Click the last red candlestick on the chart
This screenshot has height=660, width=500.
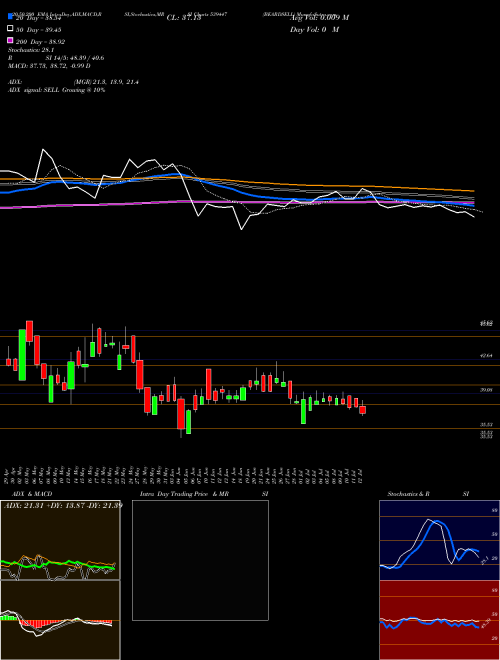coord(362,409)
